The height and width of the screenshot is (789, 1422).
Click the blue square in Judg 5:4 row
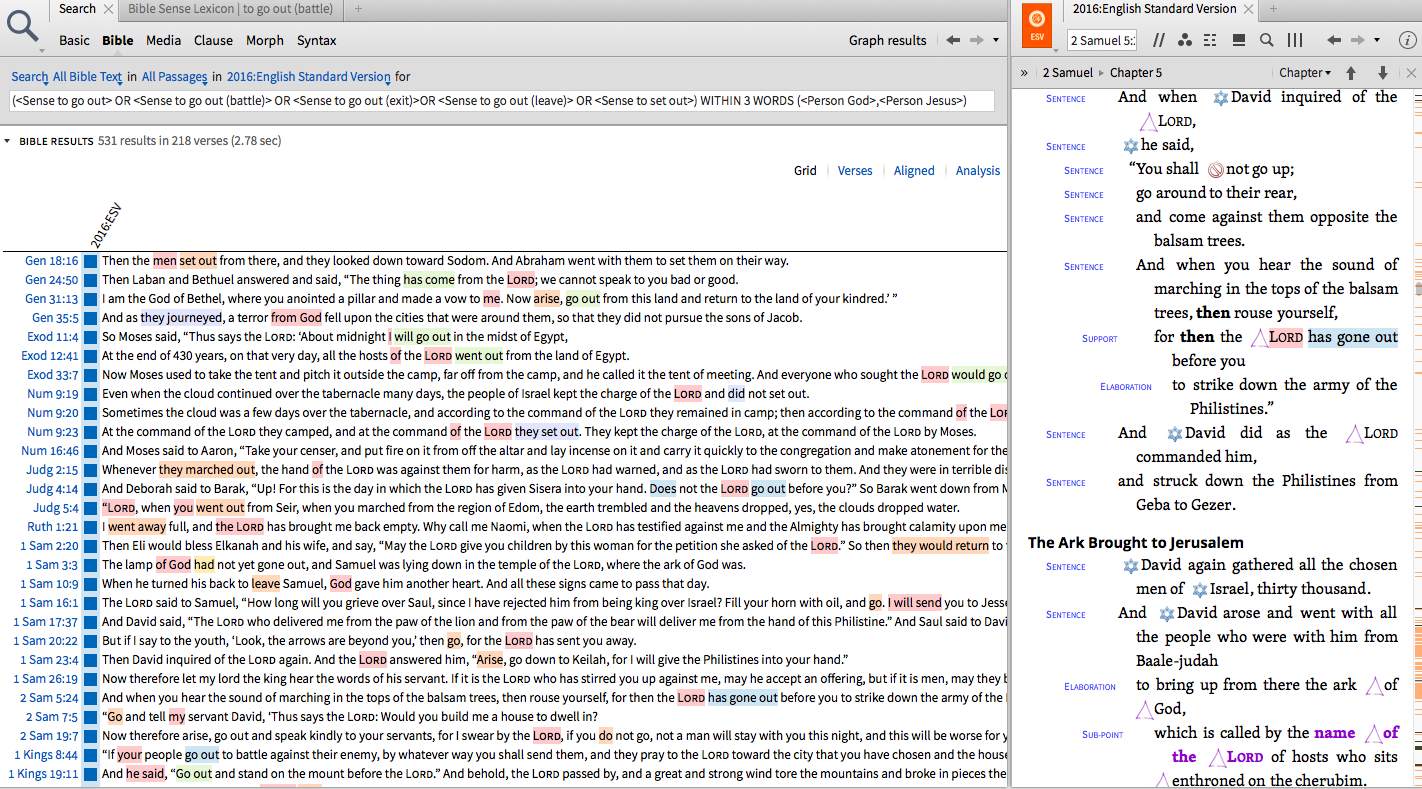tap(91, 508)
